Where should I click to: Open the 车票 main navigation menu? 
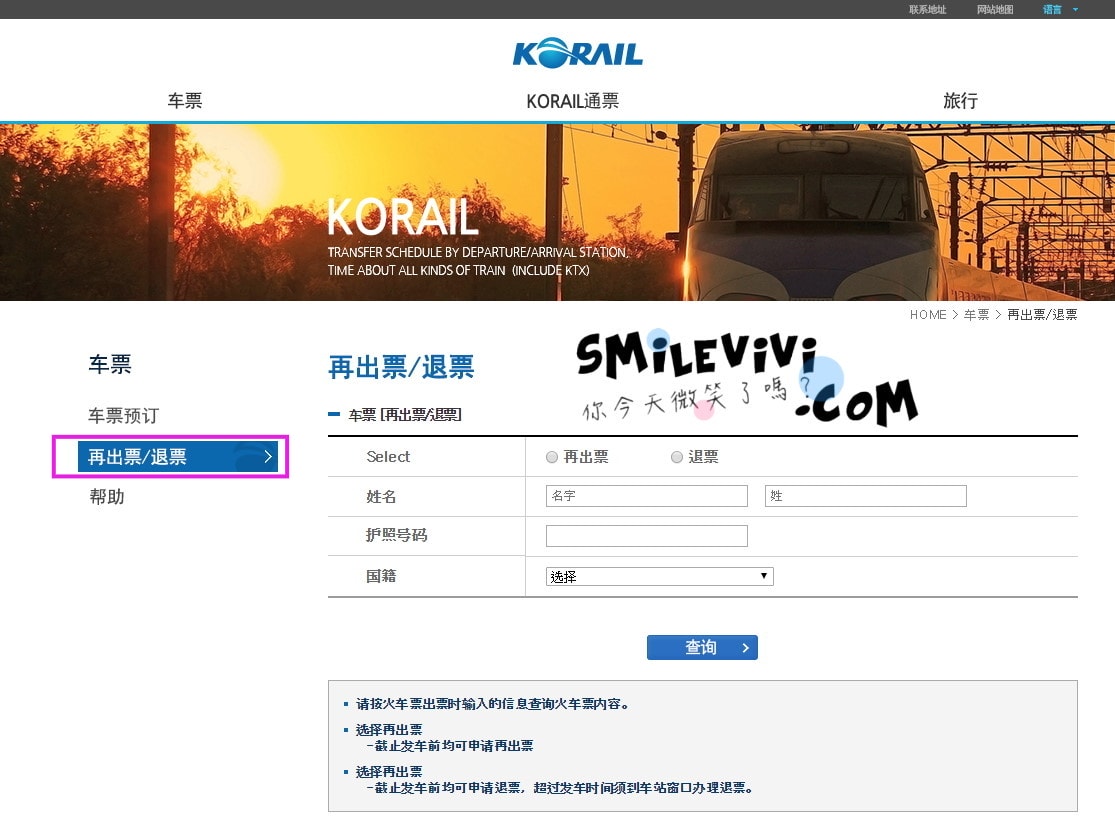(x=185, y=101)
